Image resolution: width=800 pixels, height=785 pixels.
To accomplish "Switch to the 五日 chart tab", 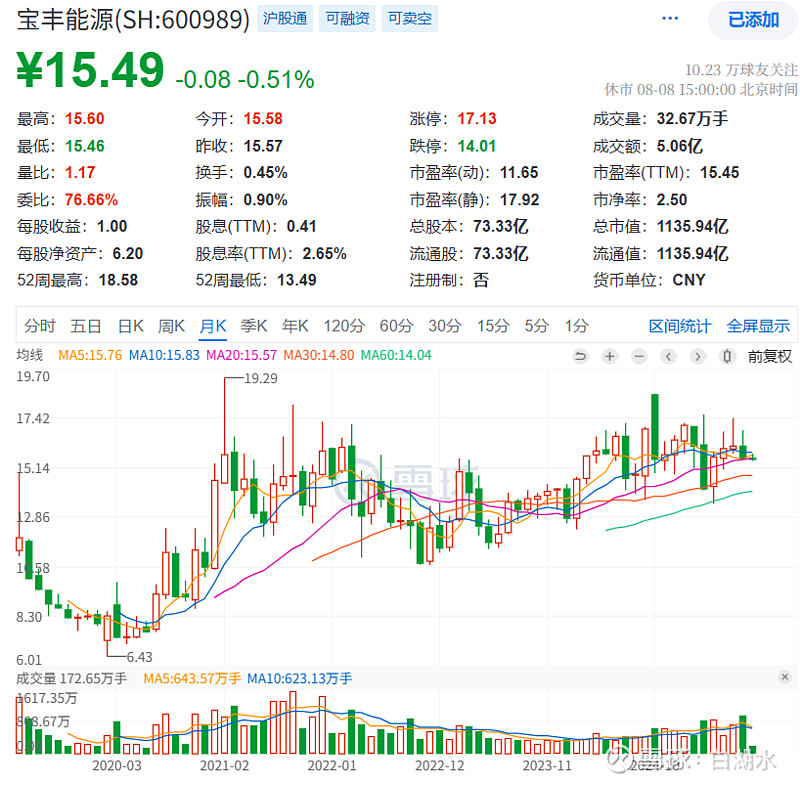I will [x=85, y=325].
